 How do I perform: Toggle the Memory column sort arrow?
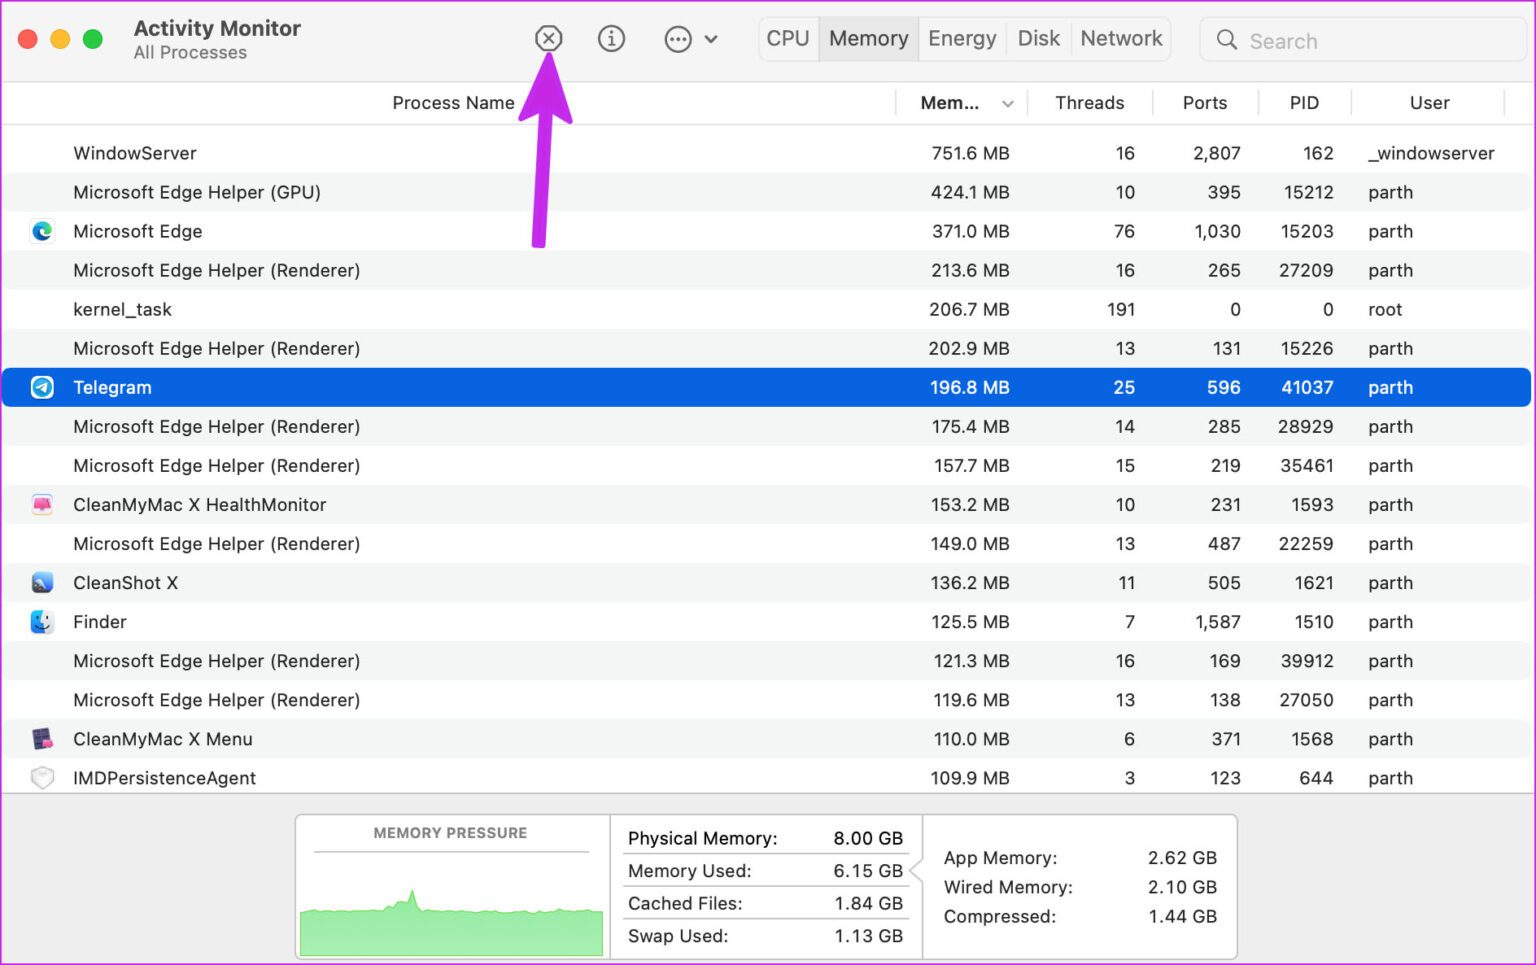pos(1007,104)
